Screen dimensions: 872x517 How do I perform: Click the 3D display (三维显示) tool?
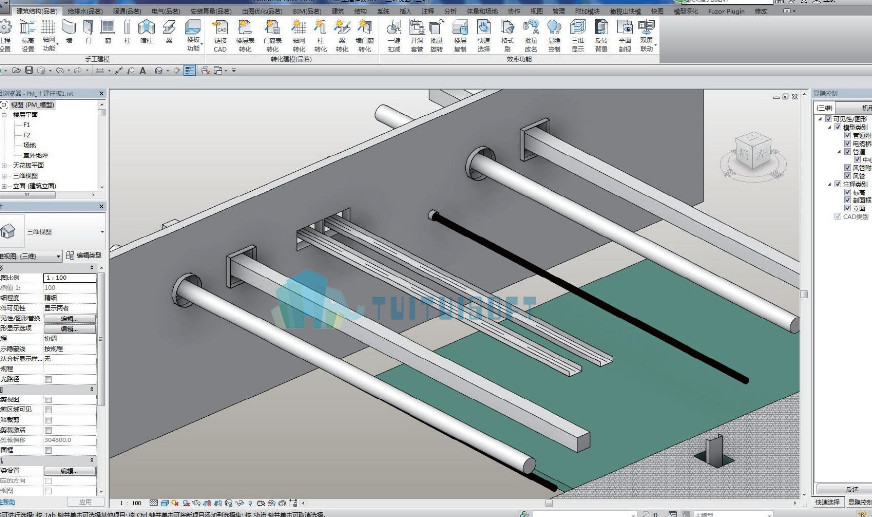(x=578, y=35)
